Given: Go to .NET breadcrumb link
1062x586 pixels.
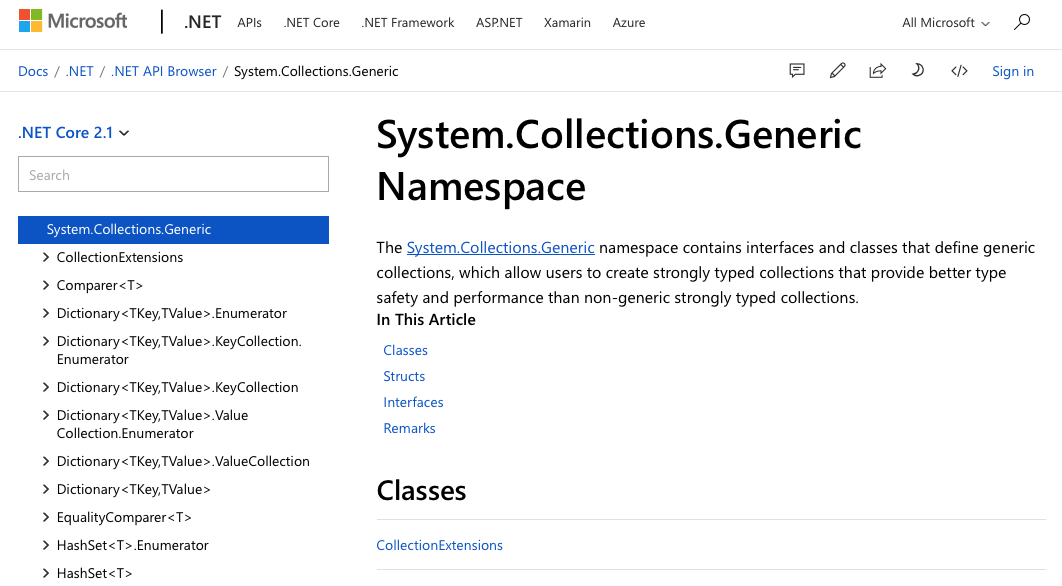Looking at the screenshot, I should [x=79, y=71].
